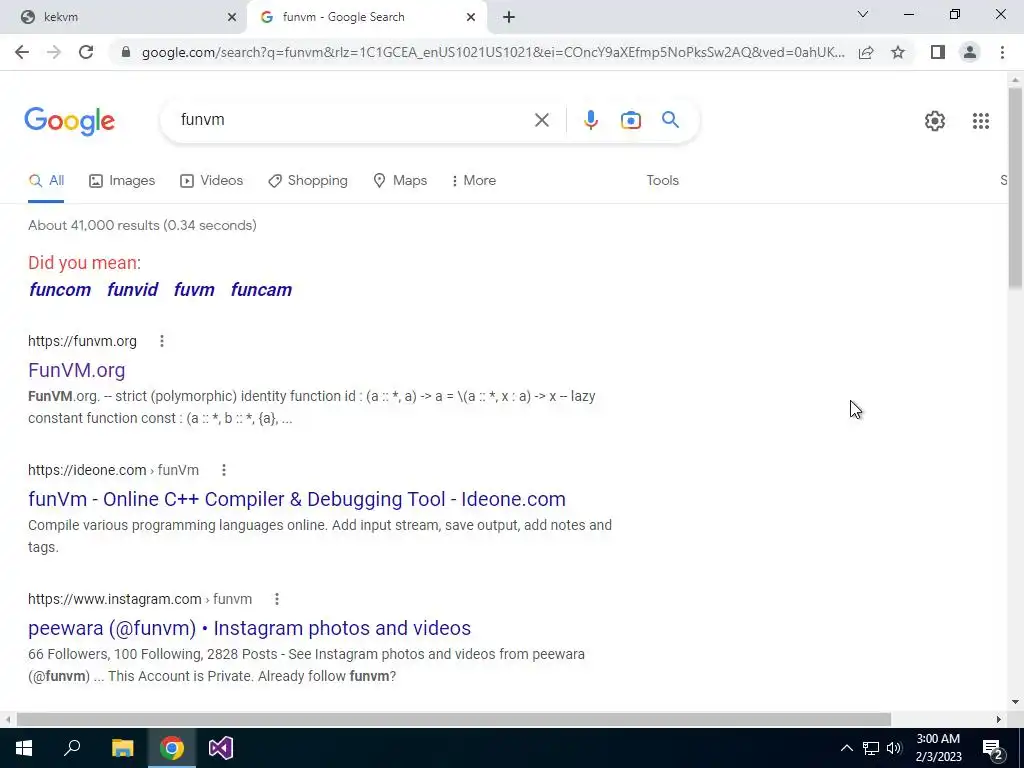The height and width of the screenshot is (768, 1024).
Task: Reload the current page
Action: 86,52
